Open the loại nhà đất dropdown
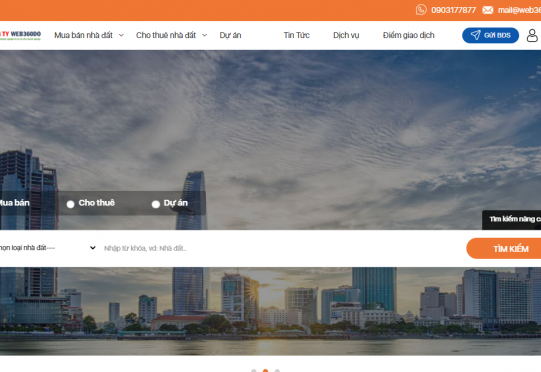541x372 pixels. [48, 248]
